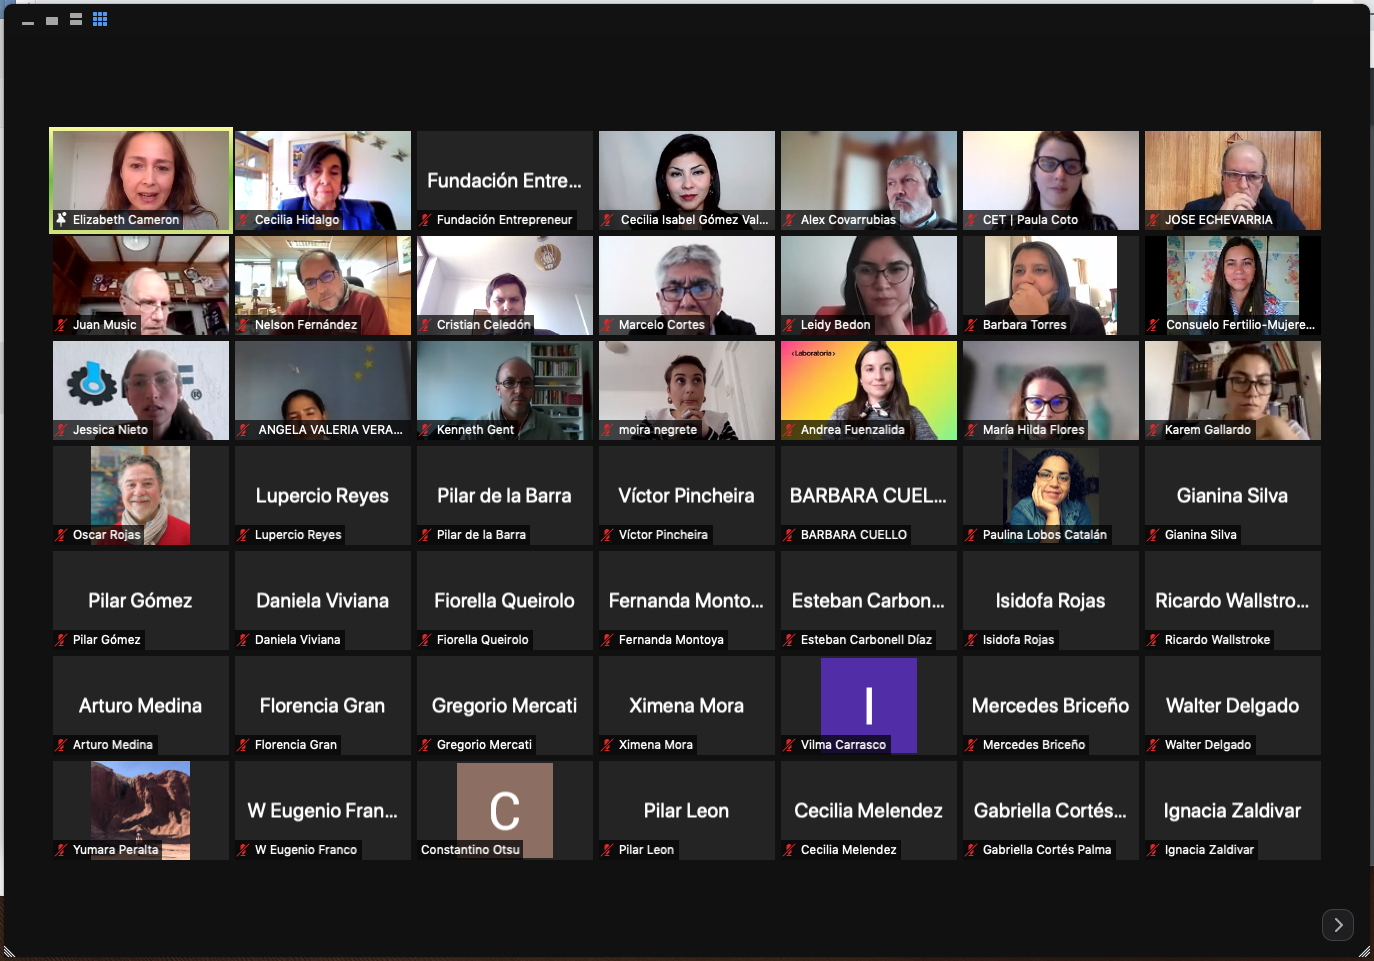Go to the next page of participants

point(1337,925)
